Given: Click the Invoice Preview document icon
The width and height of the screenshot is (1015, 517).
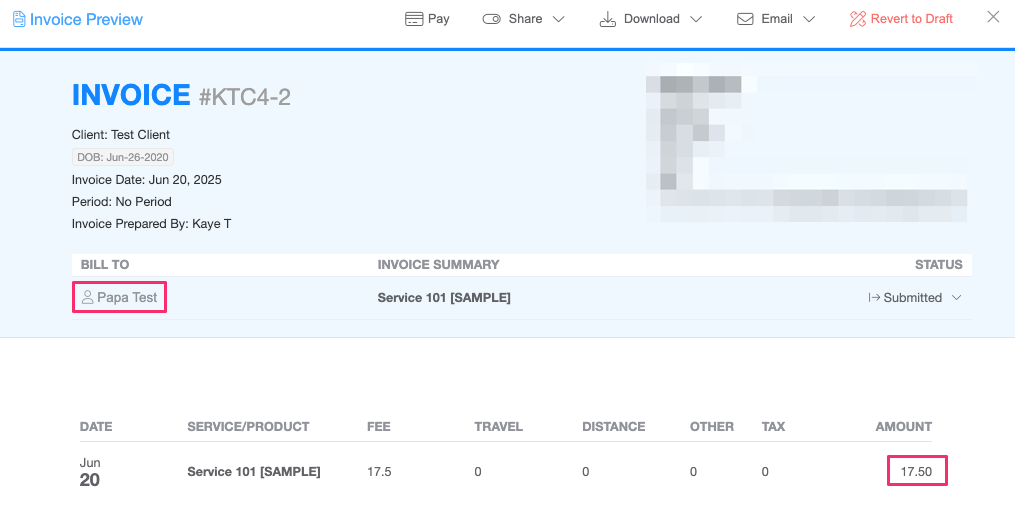Looking at the screenshot, I should pyautogui.click(x=19, y=19).
